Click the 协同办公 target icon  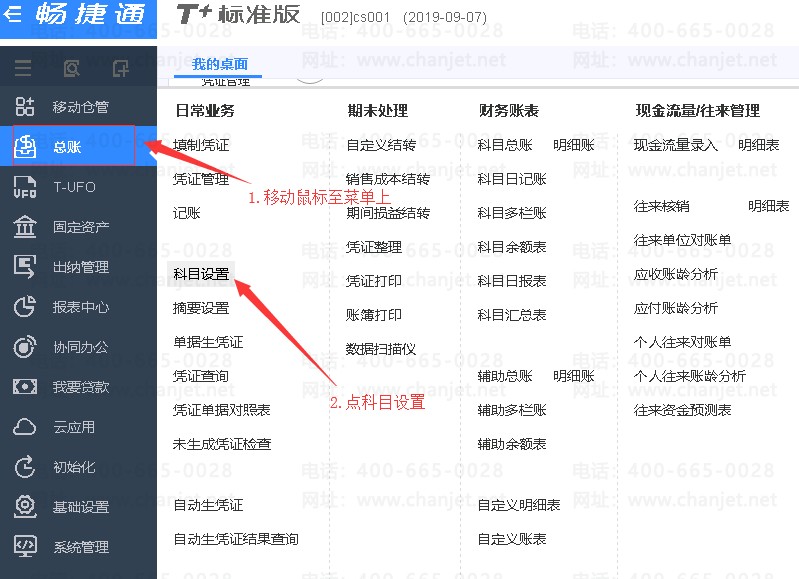pos(24,347)
